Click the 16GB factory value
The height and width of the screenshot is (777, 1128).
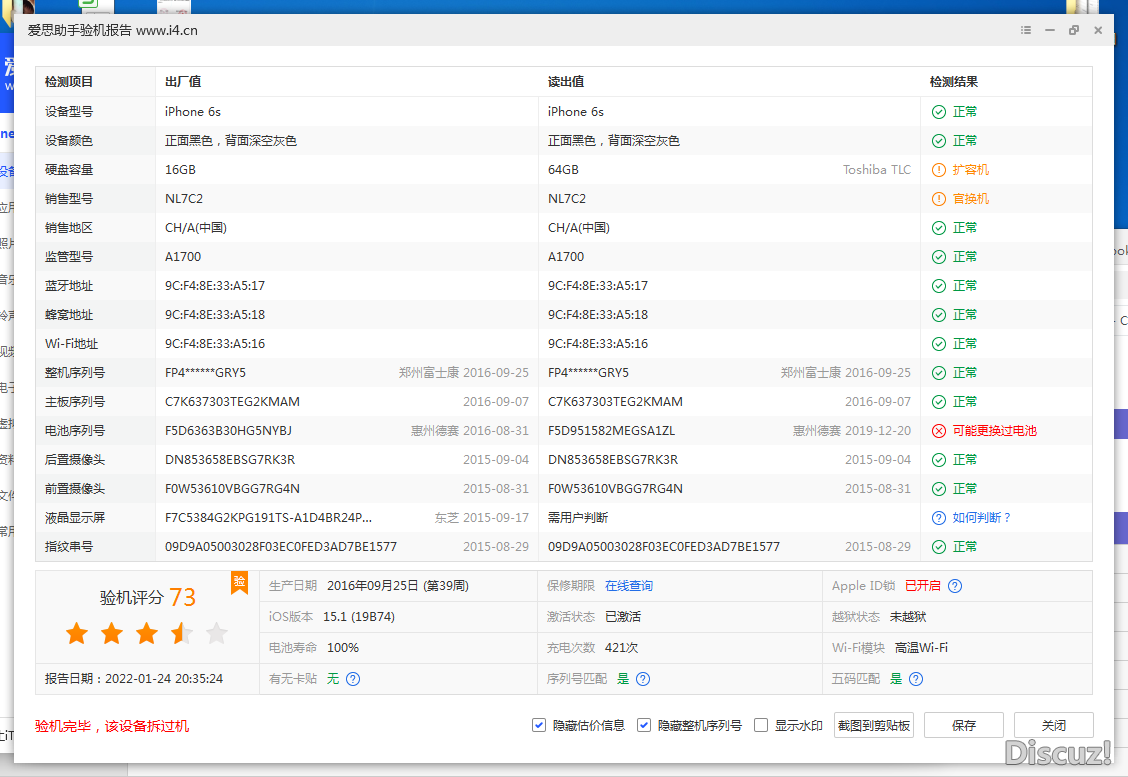[181, 170]
